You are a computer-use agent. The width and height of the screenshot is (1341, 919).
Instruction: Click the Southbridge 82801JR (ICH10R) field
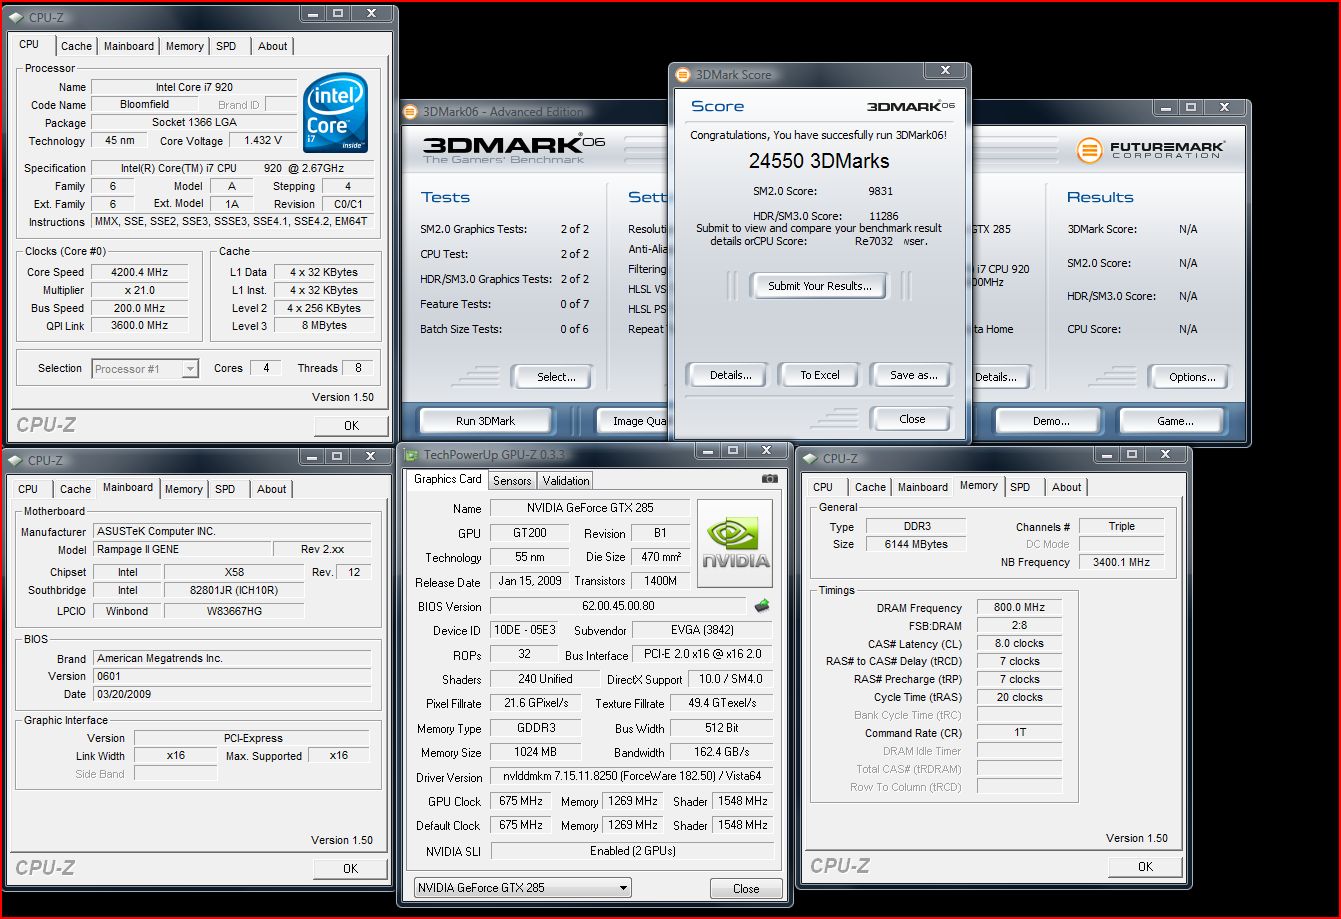click(x=235, y=590)
